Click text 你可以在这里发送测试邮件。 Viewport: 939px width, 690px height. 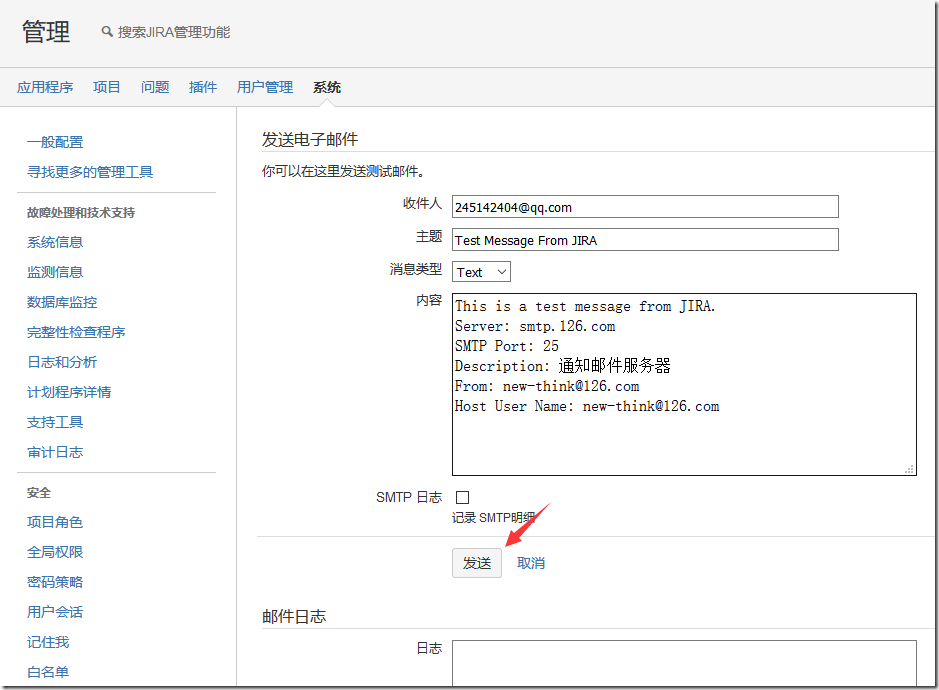point(344,172)
